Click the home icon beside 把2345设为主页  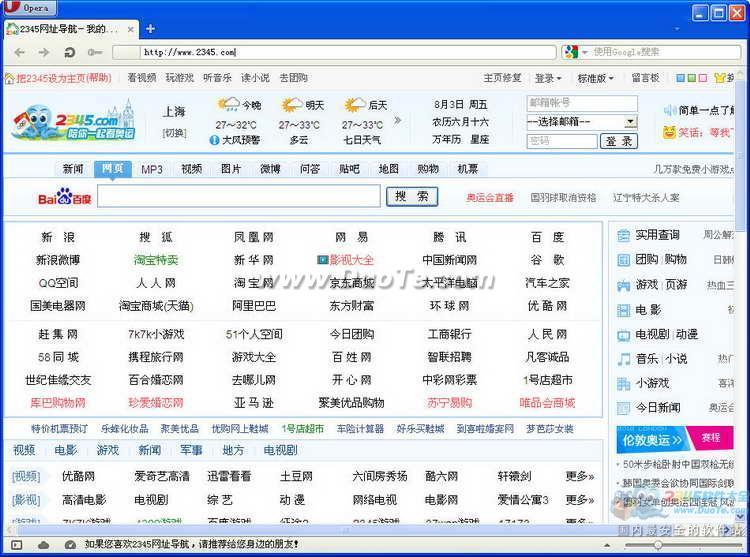click(x=10, y=78)
